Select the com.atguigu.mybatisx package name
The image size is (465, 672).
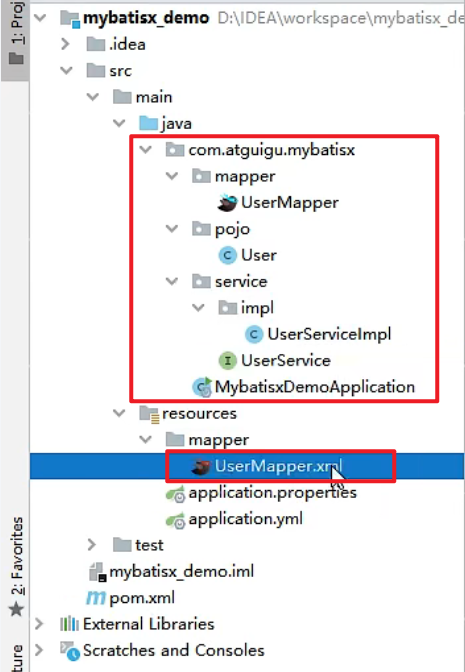tap(272, 150)
